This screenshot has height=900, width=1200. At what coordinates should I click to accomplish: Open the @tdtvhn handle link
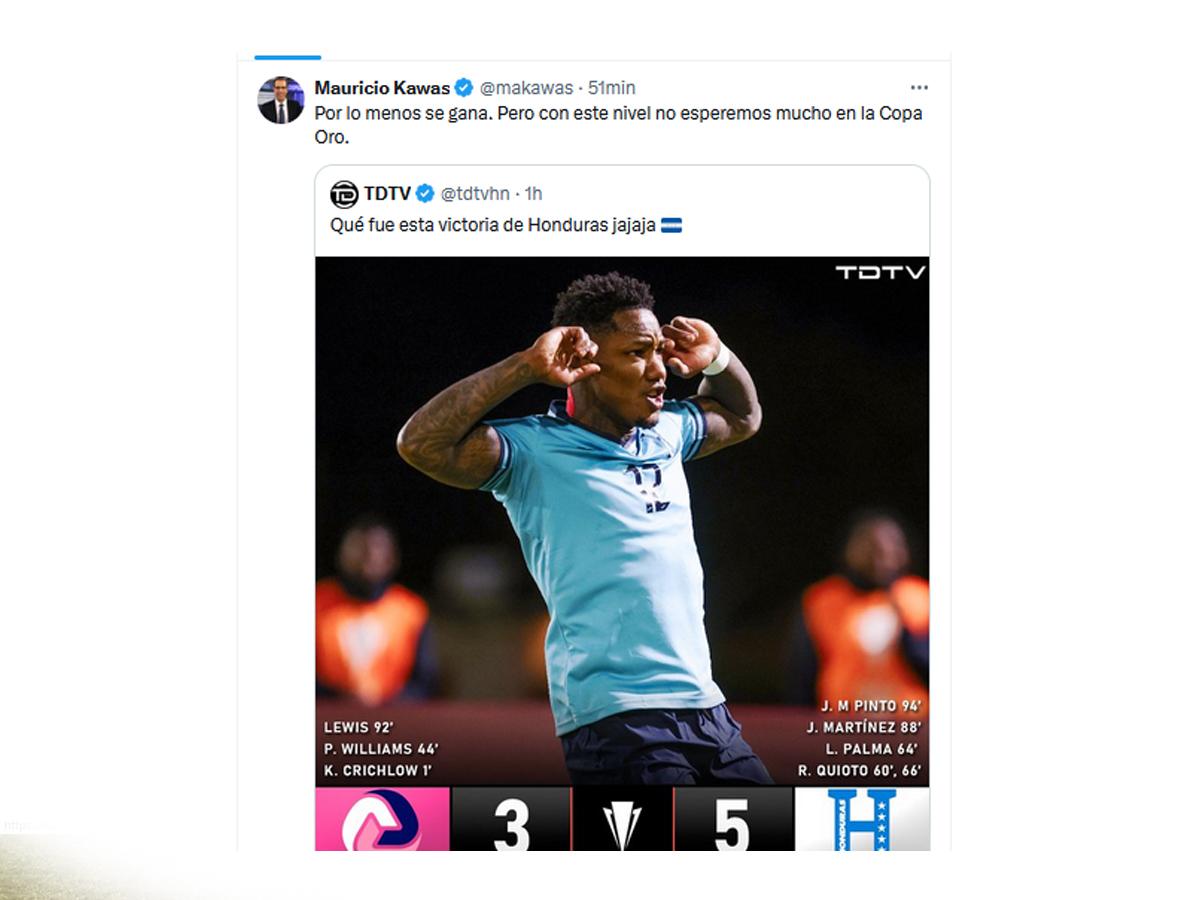pos(476,193)
